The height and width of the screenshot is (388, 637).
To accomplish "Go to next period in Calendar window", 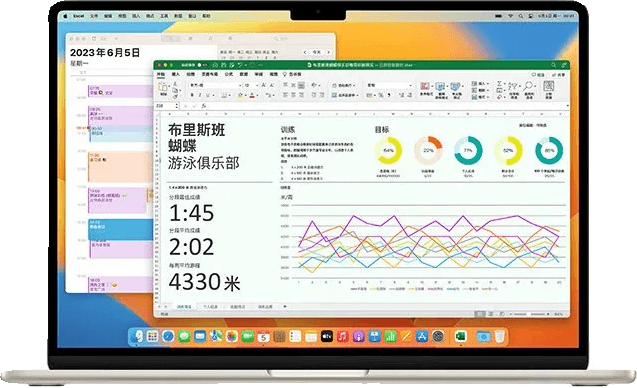I will [x=328, y=52].
